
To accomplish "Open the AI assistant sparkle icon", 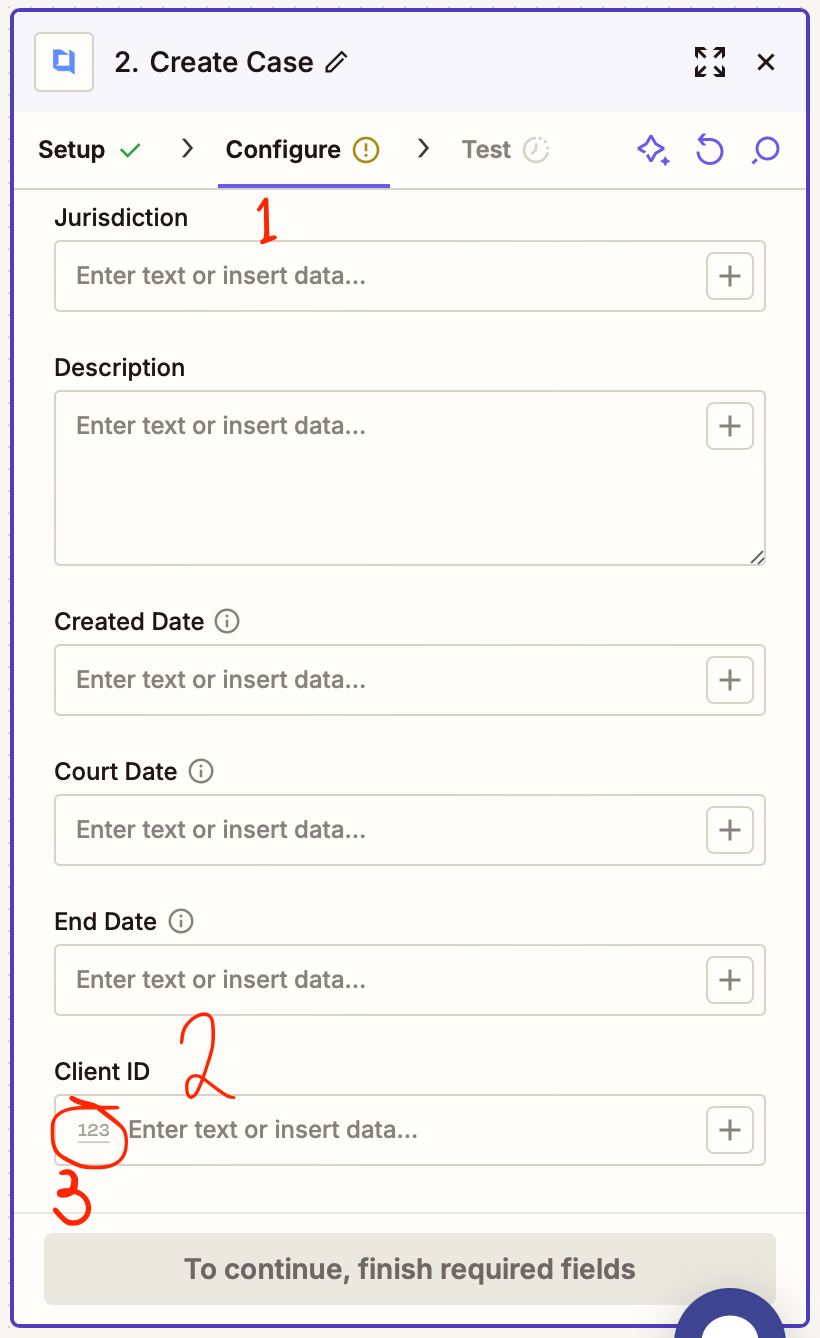I will (653, 149).
